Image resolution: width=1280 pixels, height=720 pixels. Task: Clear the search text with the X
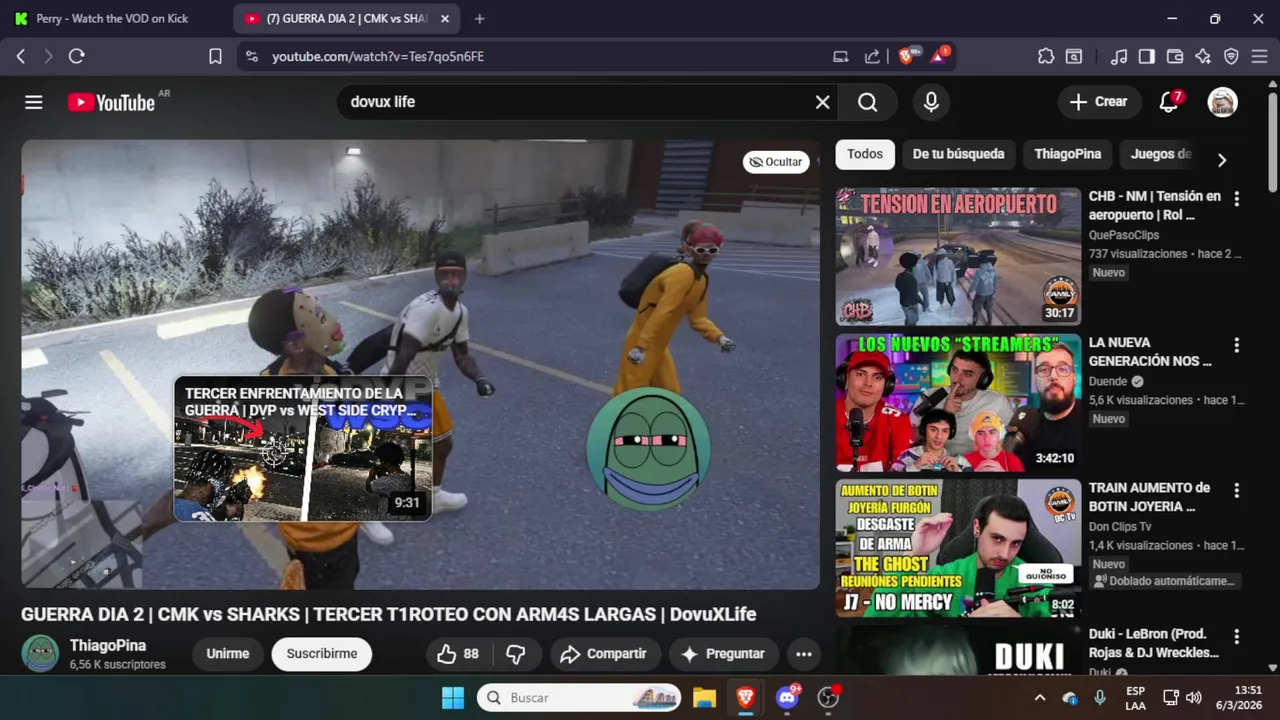click(x=822, y=102)
